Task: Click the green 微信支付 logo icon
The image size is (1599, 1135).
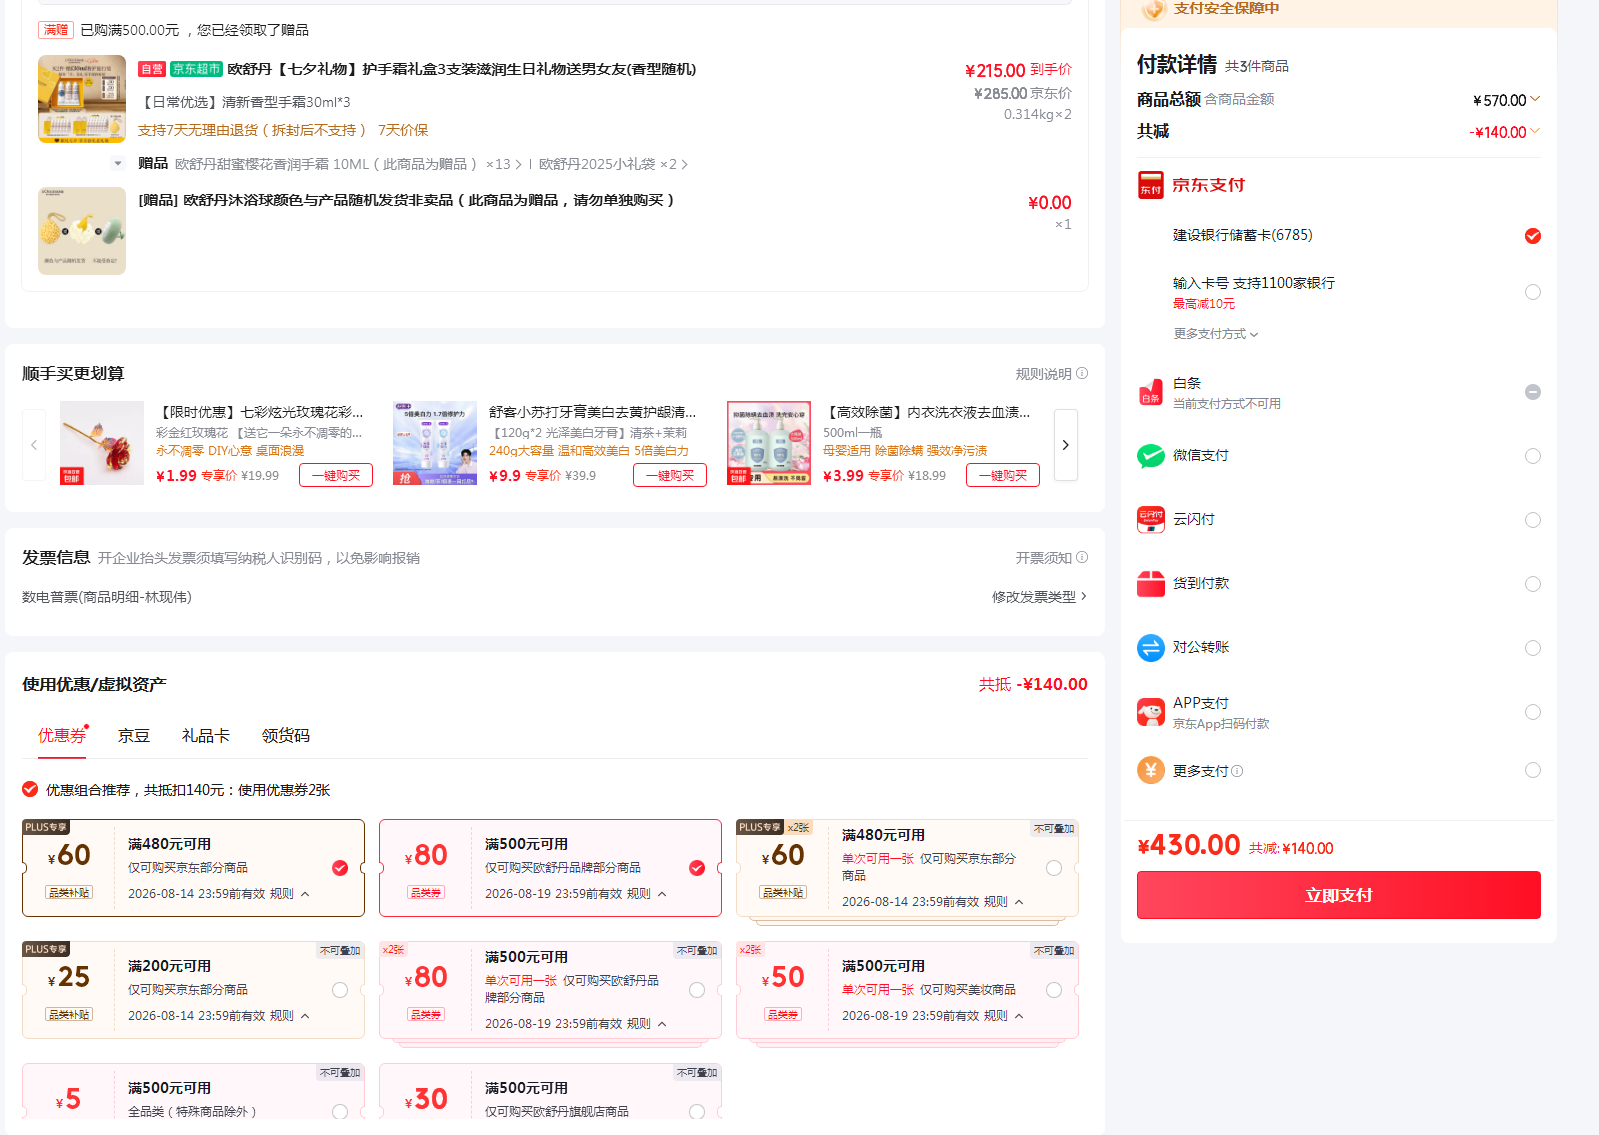Action: tap(1150, 456)
